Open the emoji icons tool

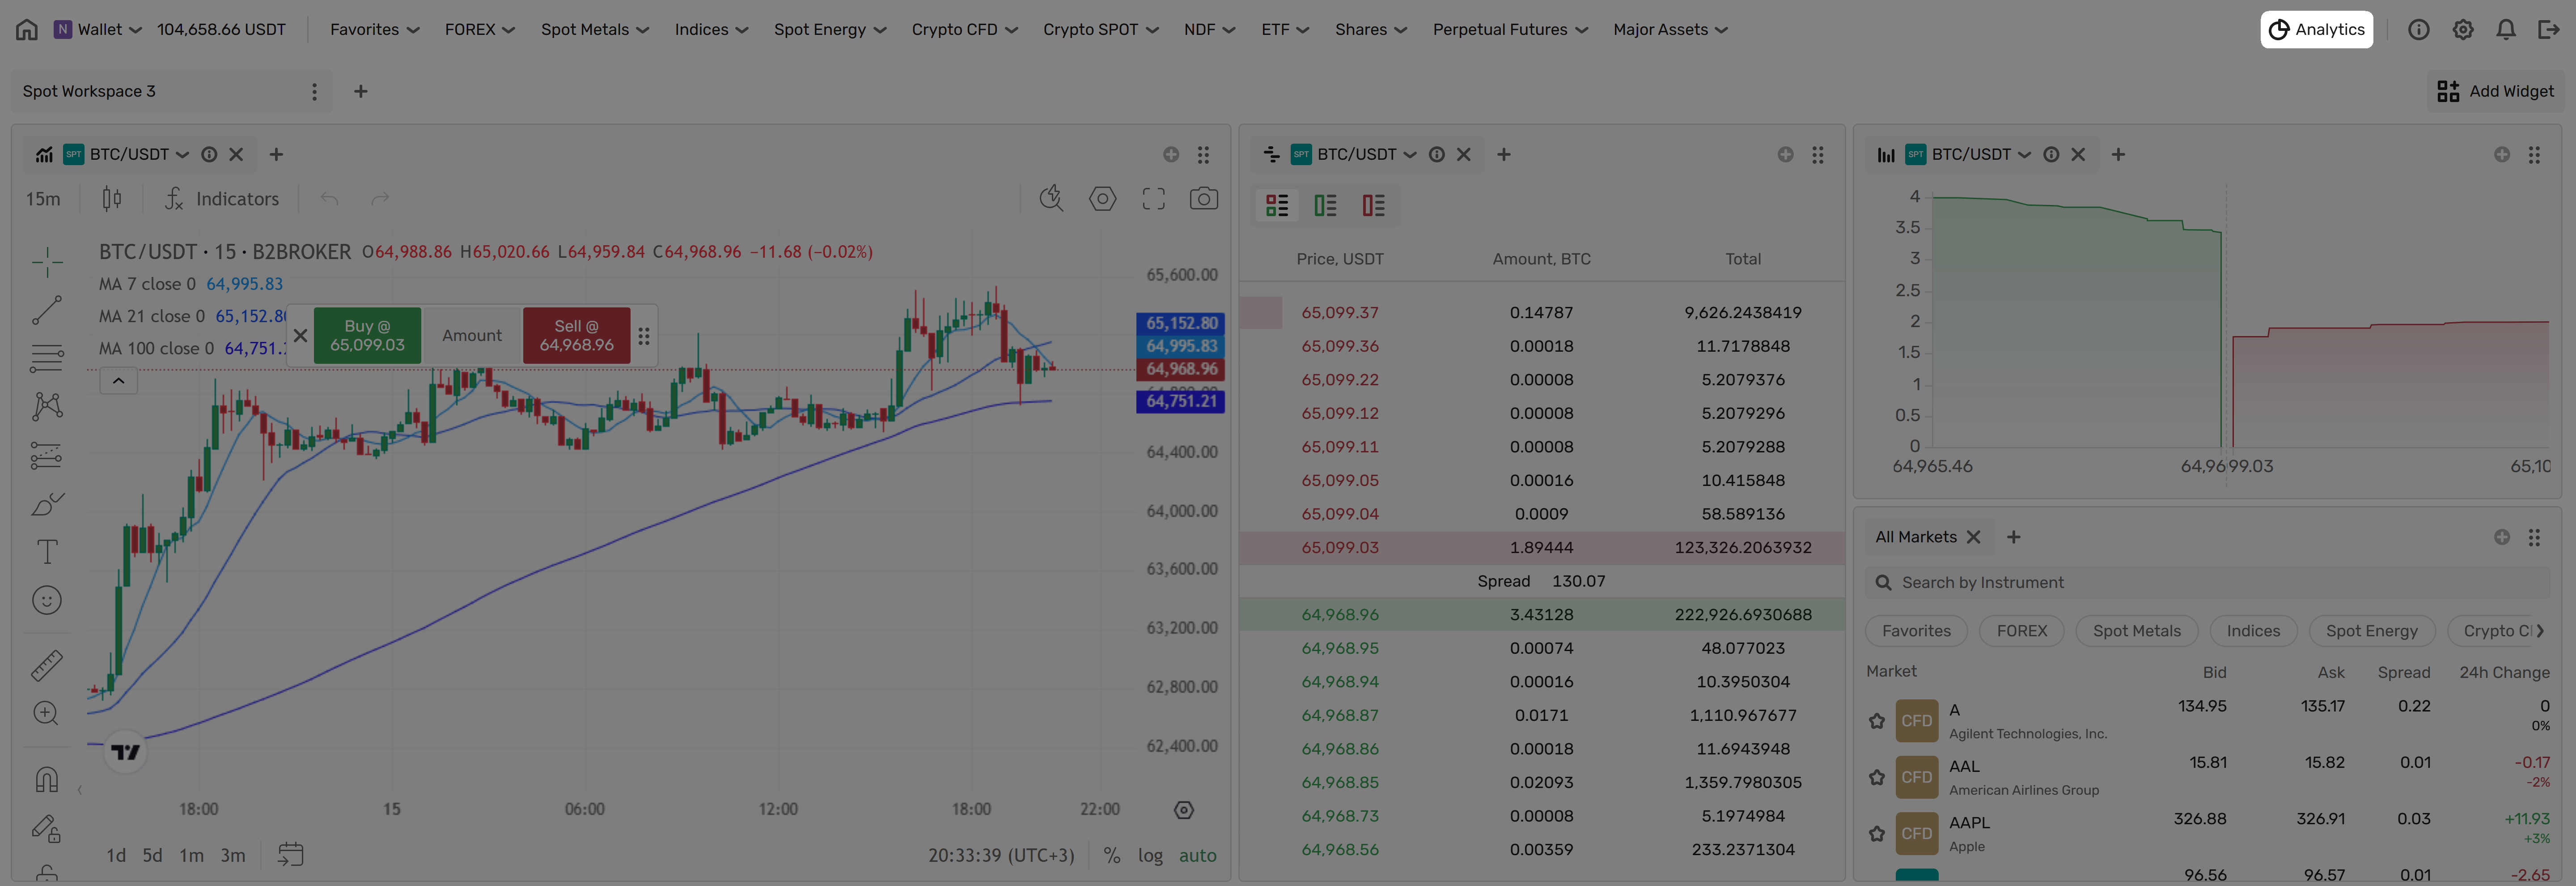coord(47,600)
